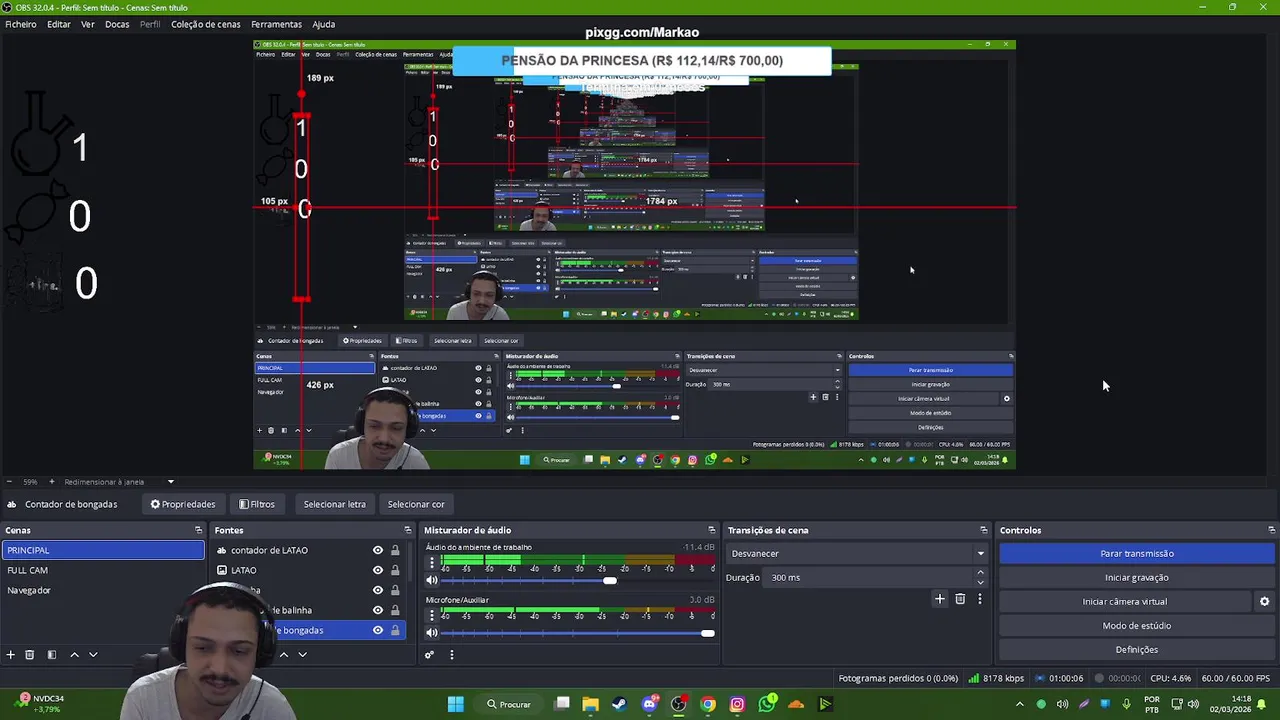Click Iniciar câmera virtual button
This screenshot has height=720, width=1280.
[1125, 601]
